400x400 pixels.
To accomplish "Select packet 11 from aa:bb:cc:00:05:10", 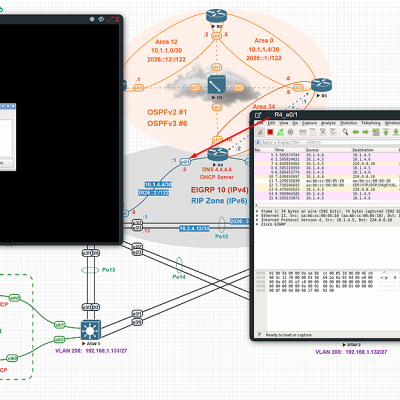I will pyautogui.click(x=327, y=181).
